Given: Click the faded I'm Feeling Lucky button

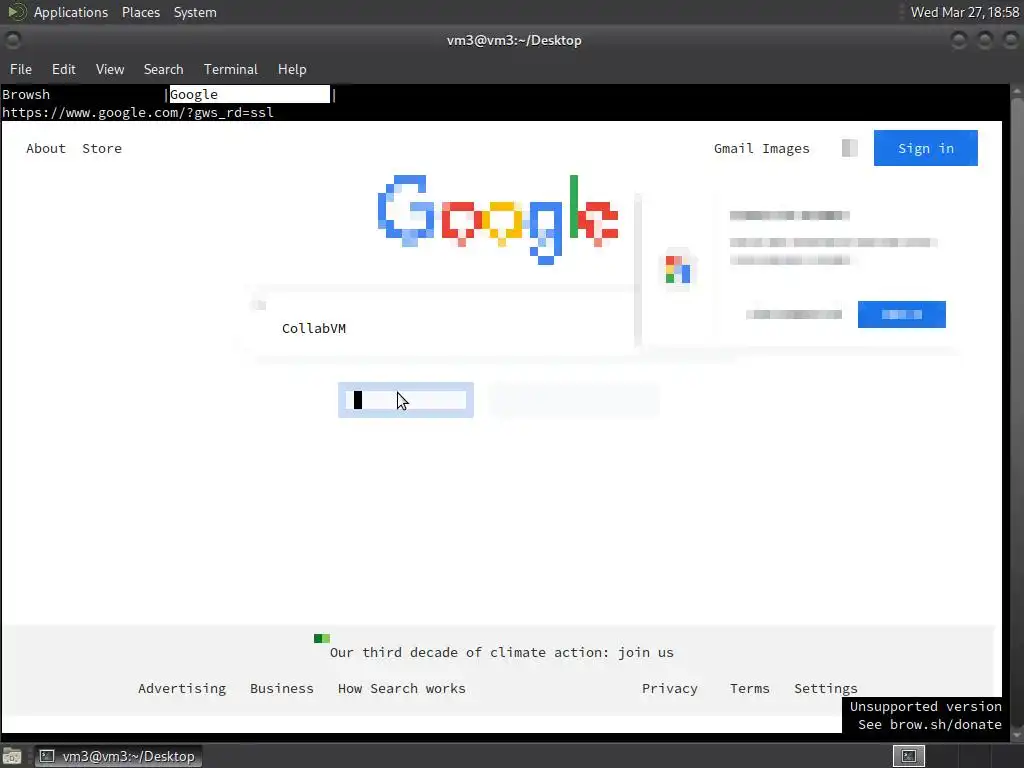Looking at the screenshot, I should (x=574, y=400).
